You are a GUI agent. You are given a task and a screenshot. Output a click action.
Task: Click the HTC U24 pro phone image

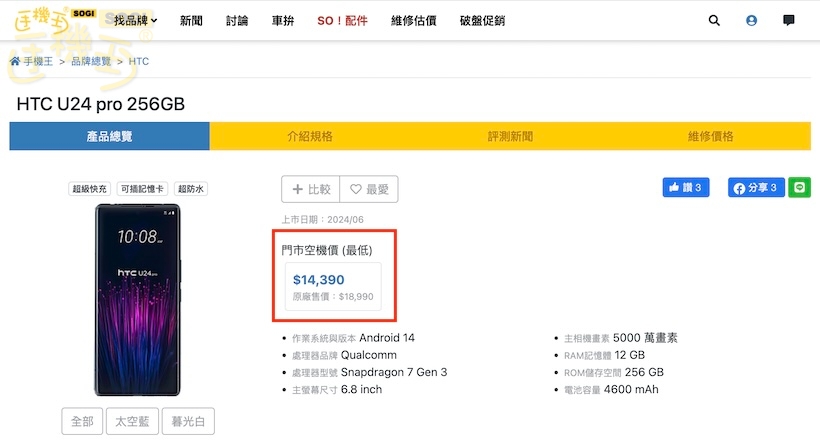139,301
